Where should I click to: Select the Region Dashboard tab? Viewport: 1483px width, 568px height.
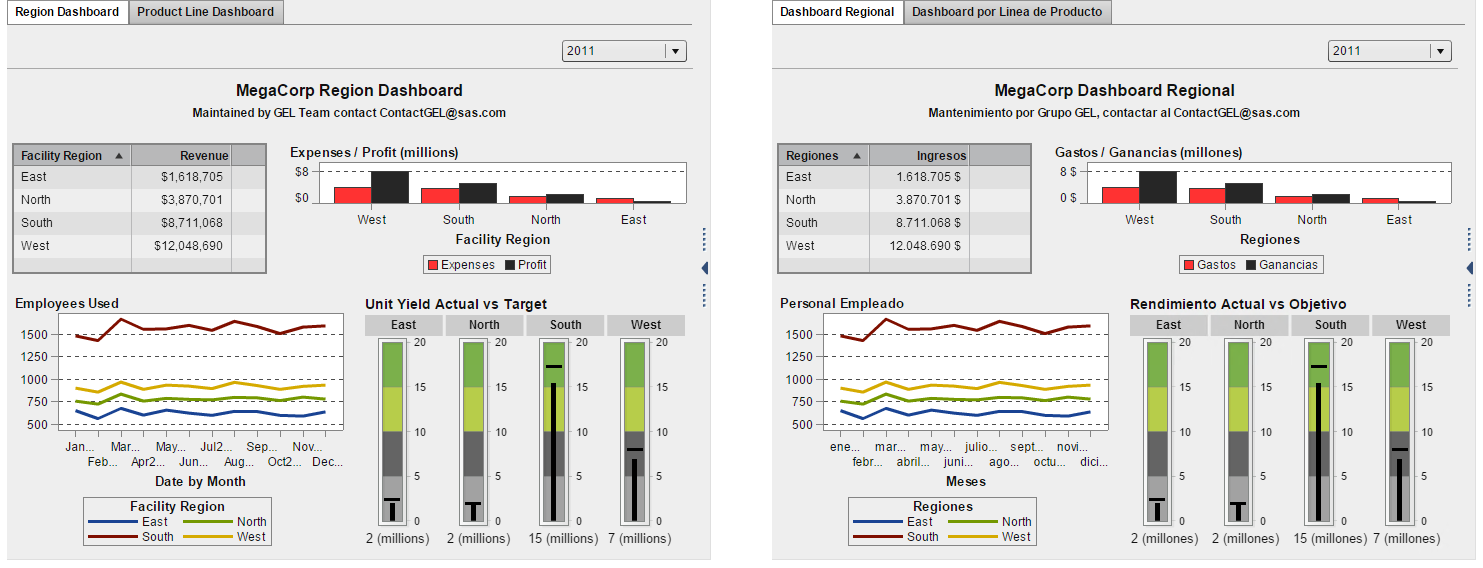point(67,12)
